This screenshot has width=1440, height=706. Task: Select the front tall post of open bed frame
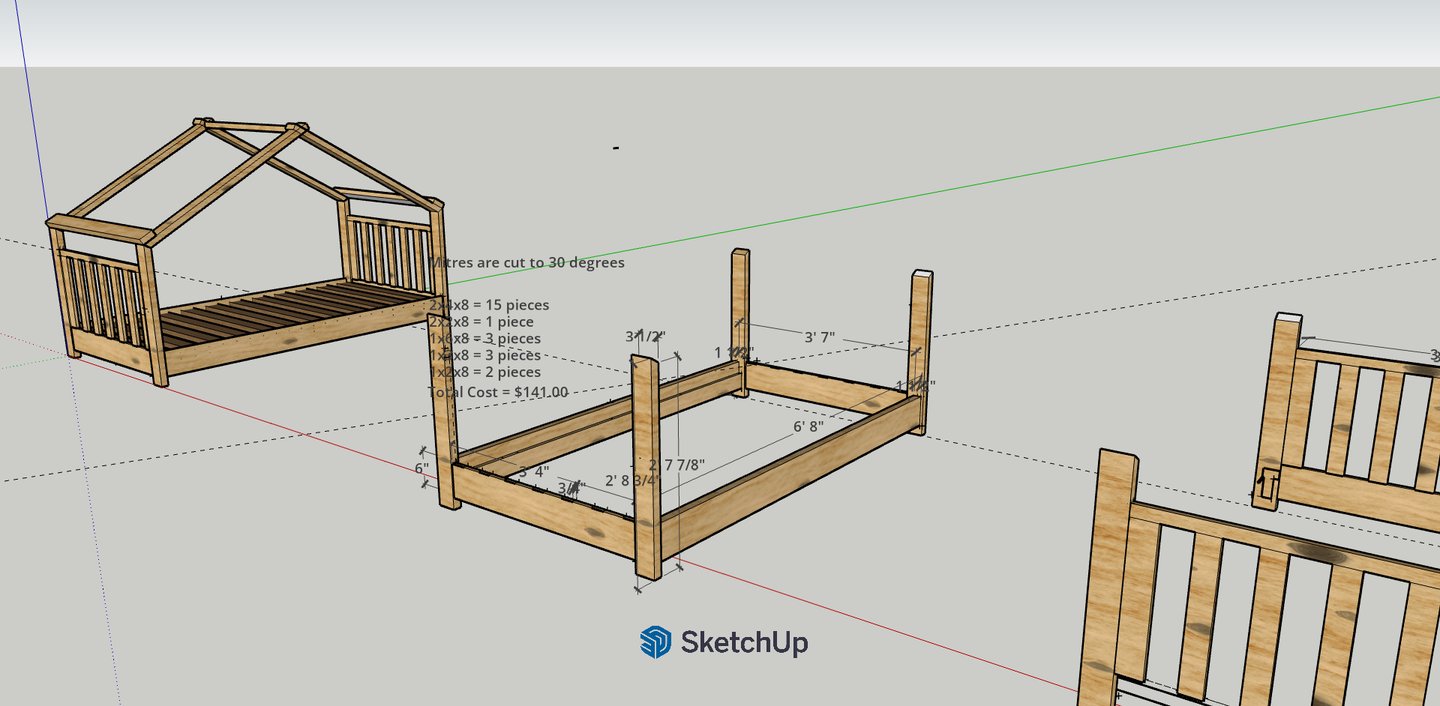point(647,467)
